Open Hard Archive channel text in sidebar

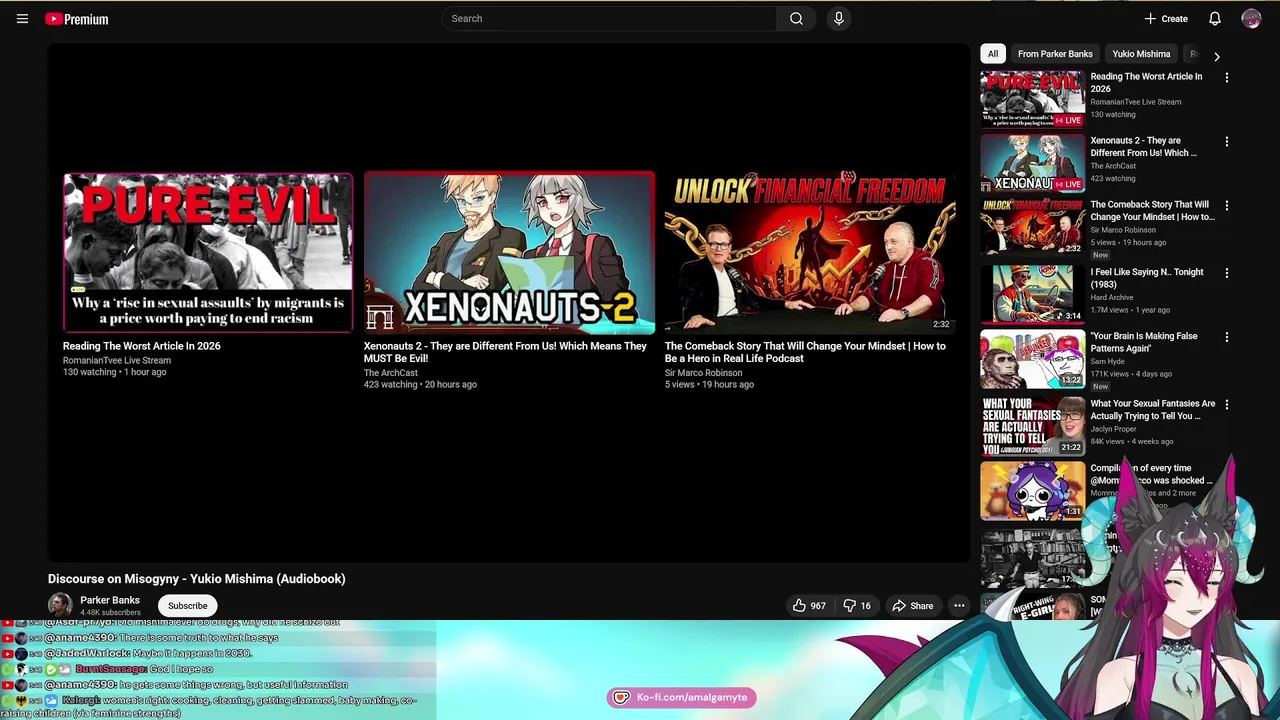click(x=1112, y=297)
